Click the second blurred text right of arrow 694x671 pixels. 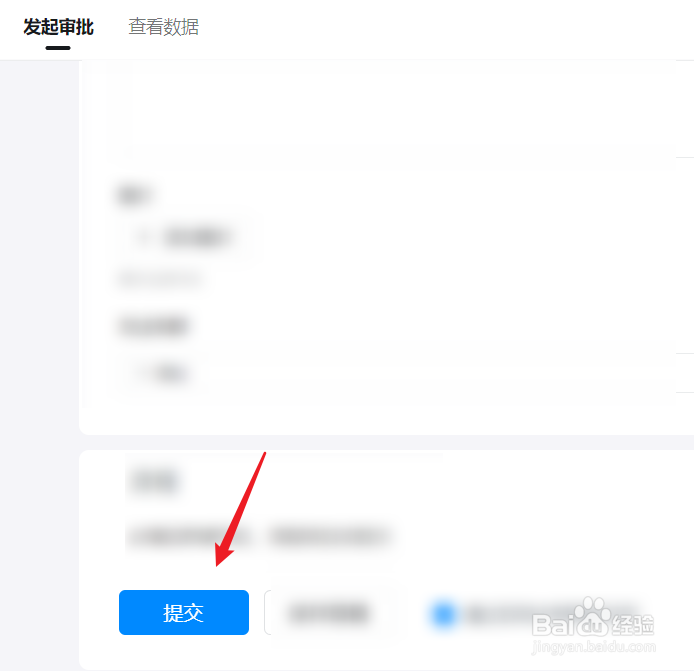330,536
